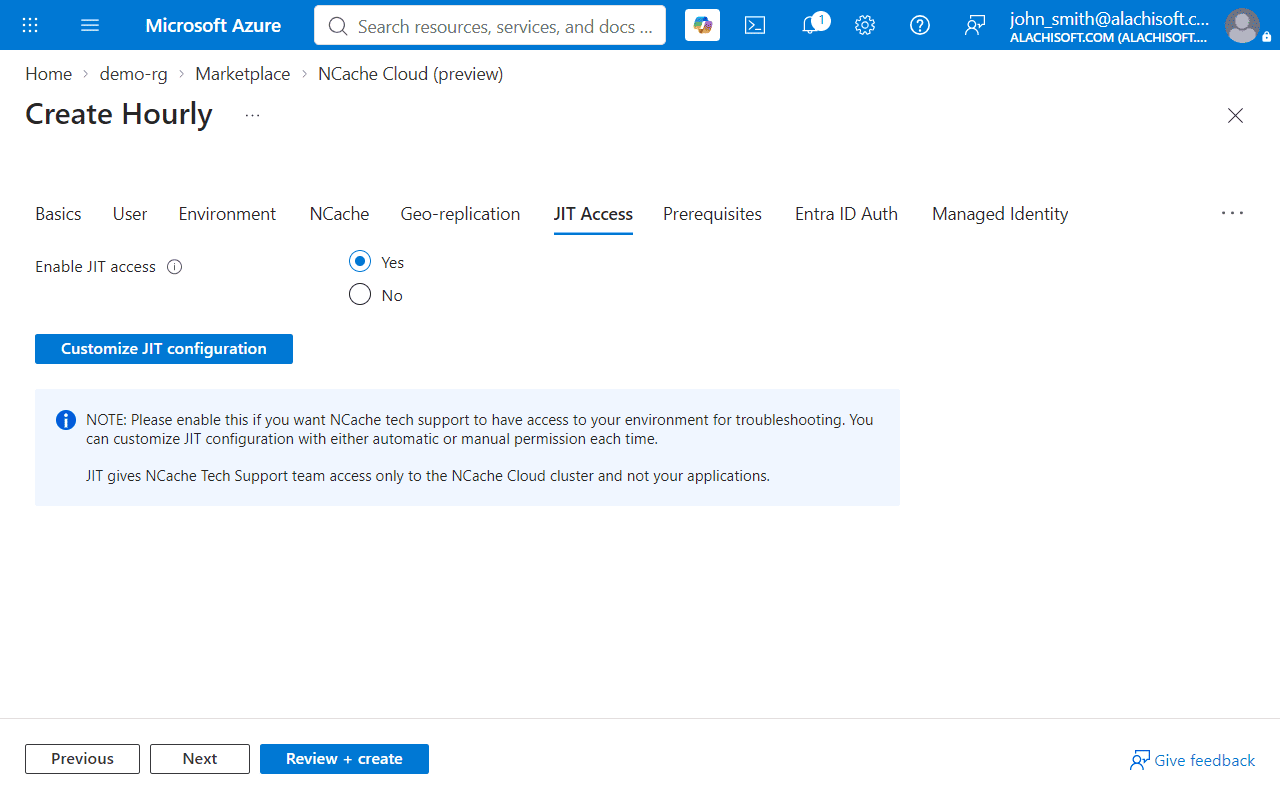Viewport: 1280px width, 800px height.
Task: Open the ellipsis next to Create Hourly title
Action: pyautogui.click(x=252, y=115)
